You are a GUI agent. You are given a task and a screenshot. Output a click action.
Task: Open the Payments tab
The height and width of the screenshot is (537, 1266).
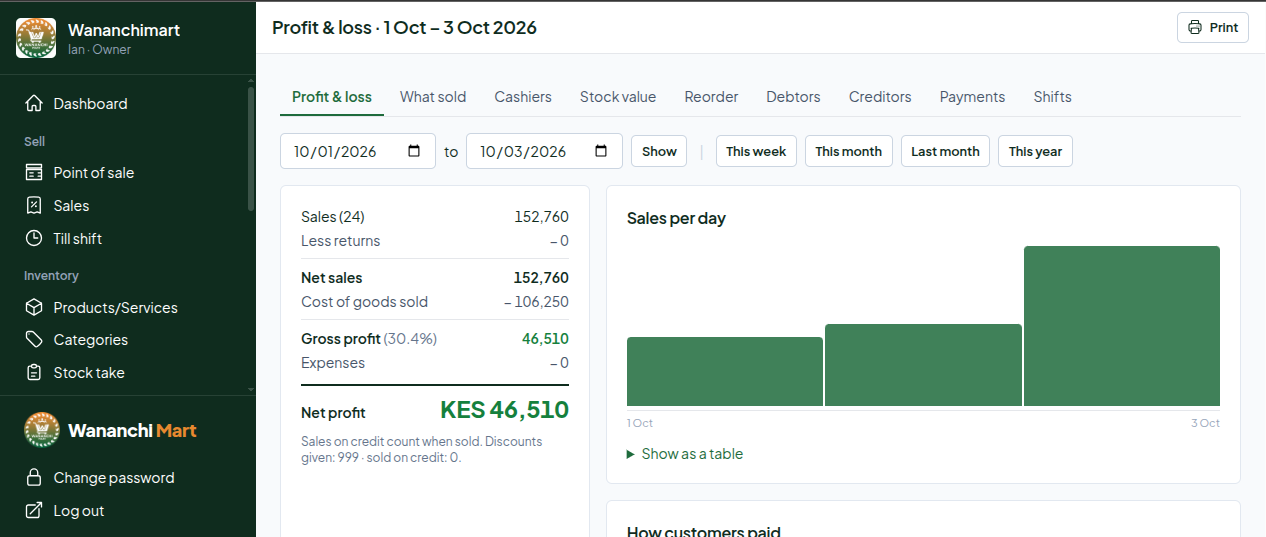(972, 97)
